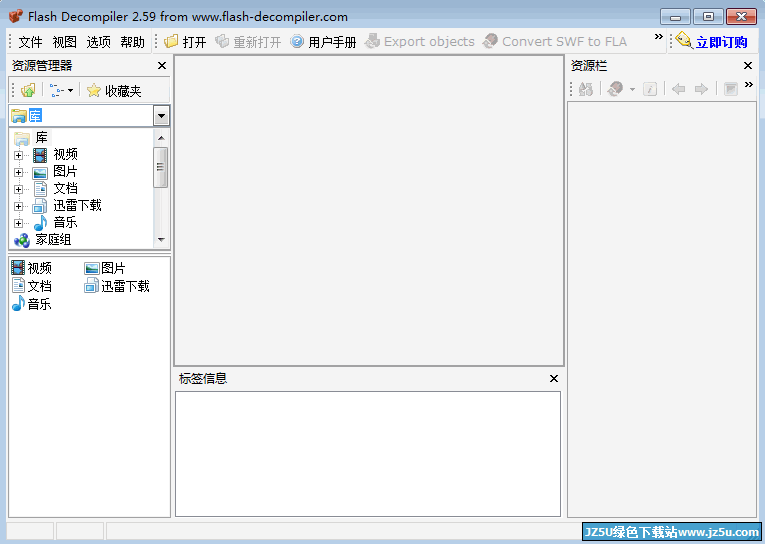Close the 资源栏 panel
Image resolution: width=765 pixels, height=544 pixels.
(747, 65)
